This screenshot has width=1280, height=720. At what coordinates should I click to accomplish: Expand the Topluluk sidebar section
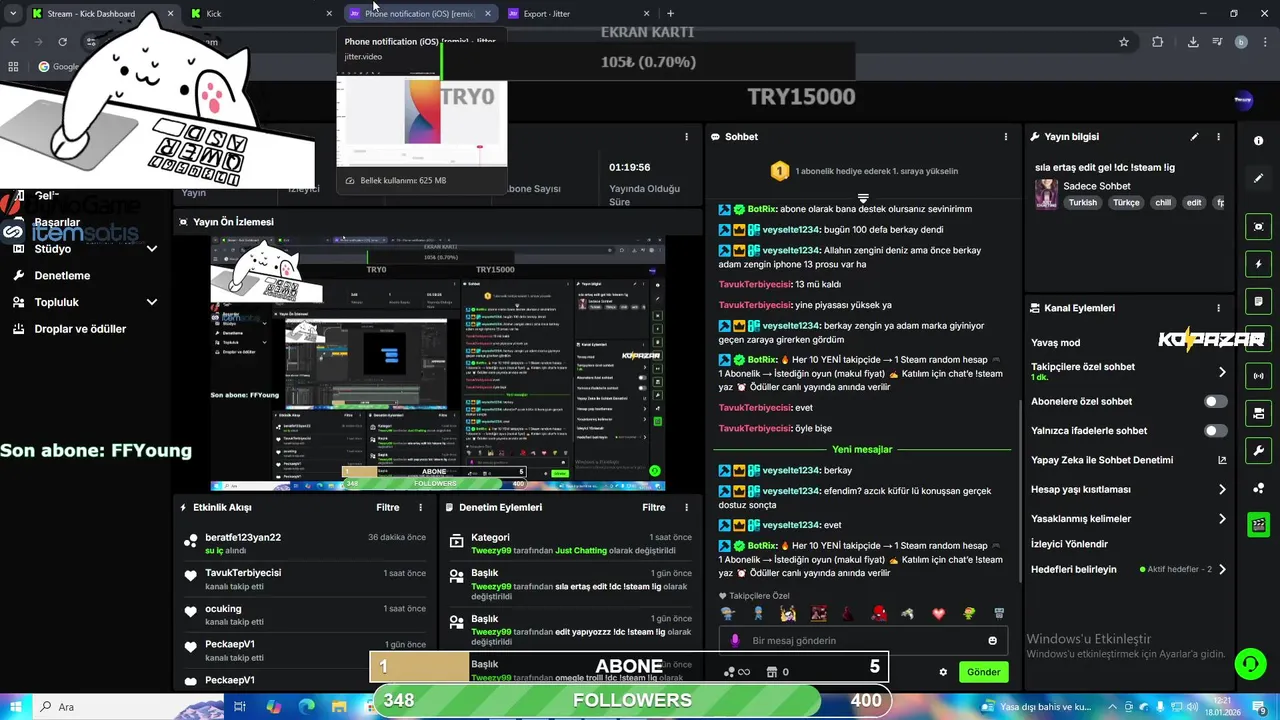(152, 302)
